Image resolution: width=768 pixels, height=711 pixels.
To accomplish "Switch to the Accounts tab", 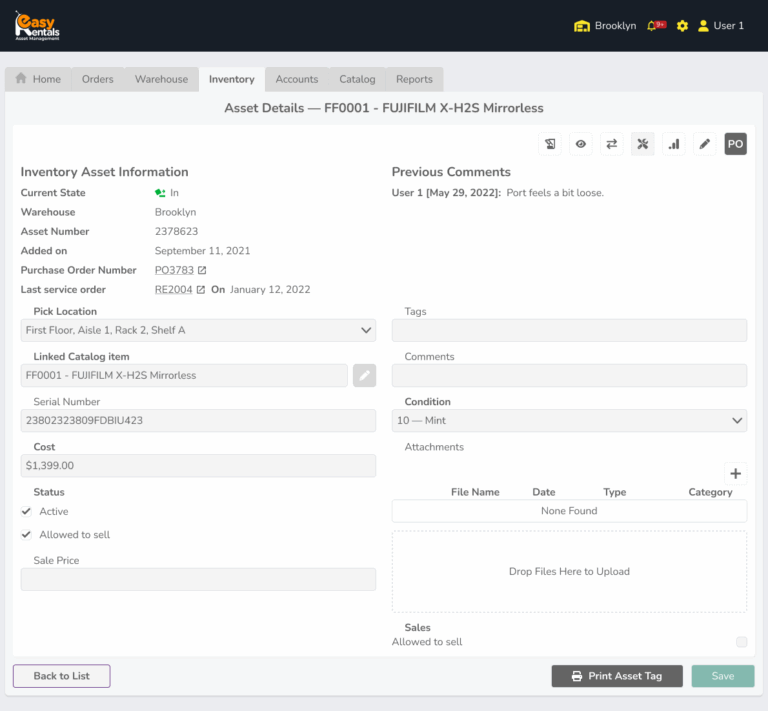I will tap(297, 79).
